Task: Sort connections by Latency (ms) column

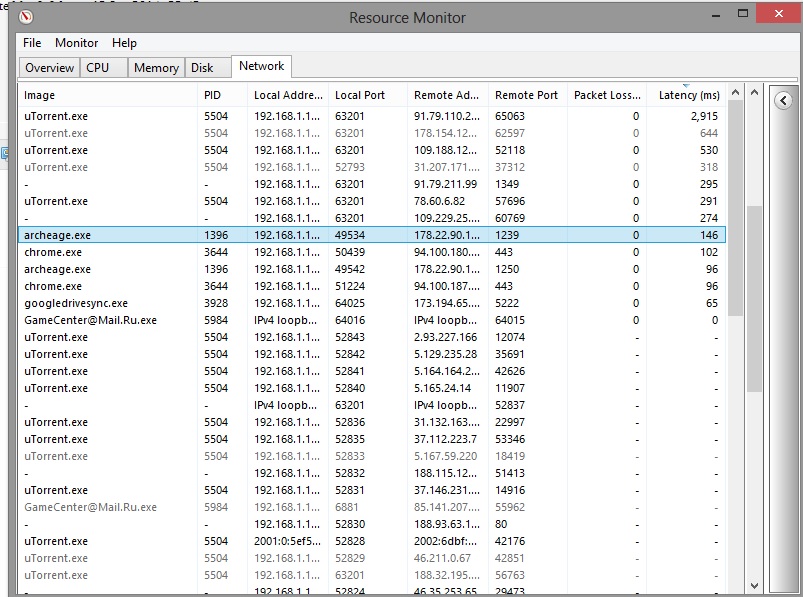Action: 688,95
